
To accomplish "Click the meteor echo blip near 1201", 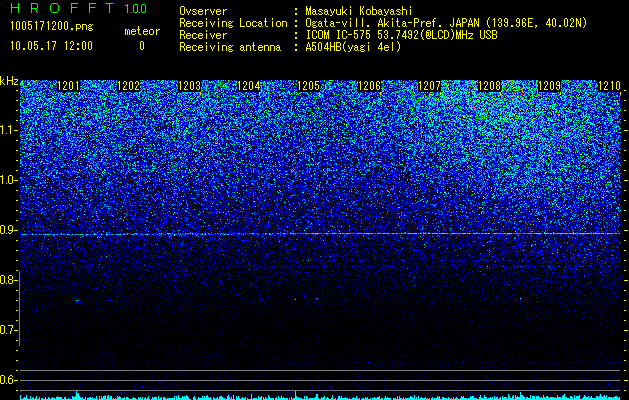I will pos(77,301).
